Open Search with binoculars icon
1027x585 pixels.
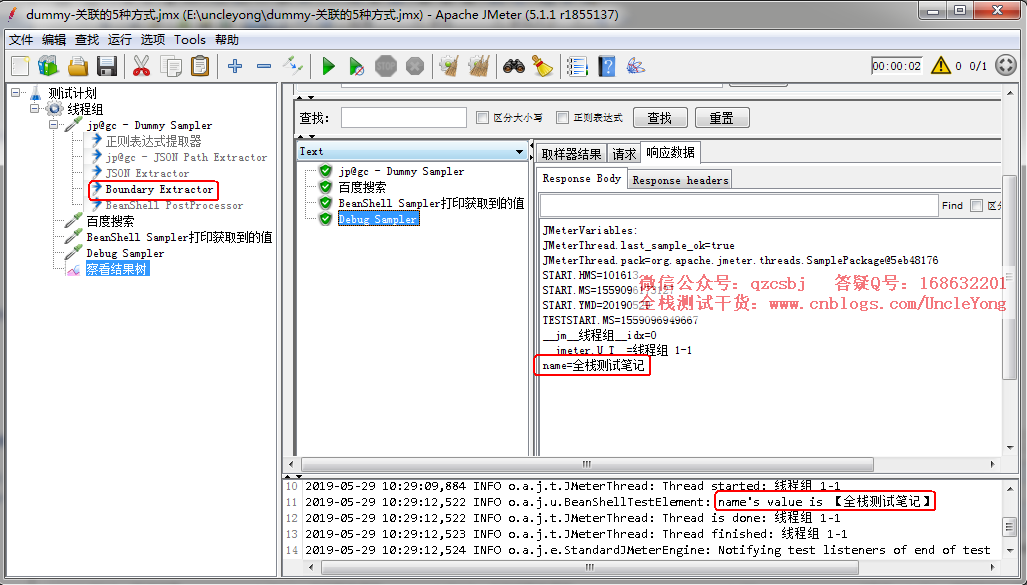click(x=514, y=66)
